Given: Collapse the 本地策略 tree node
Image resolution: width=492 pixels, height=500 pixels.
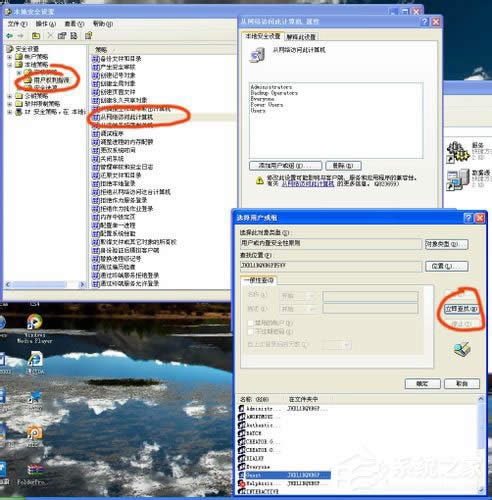Looking at the screenshot, I should pos(10,65).
